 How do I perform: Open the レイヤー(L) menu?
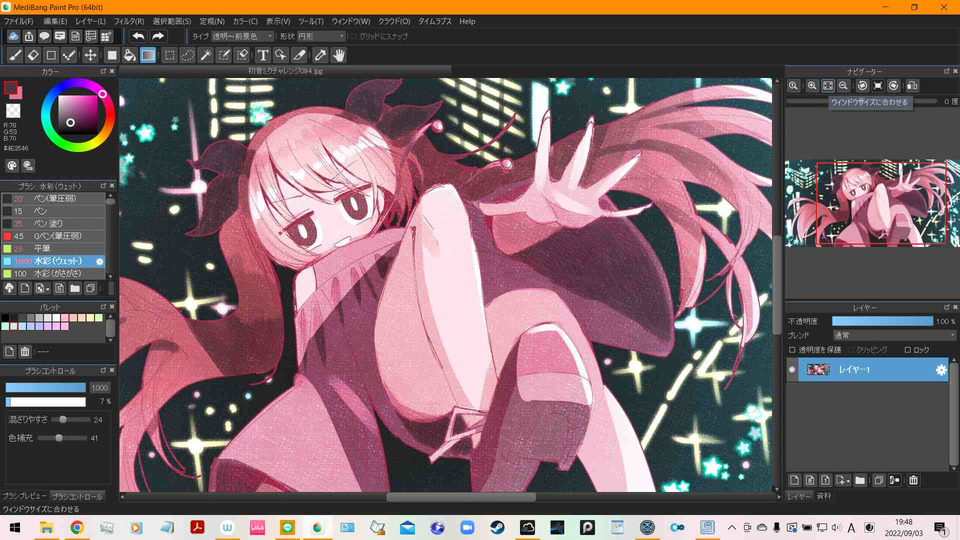click(x=91, y=21)
